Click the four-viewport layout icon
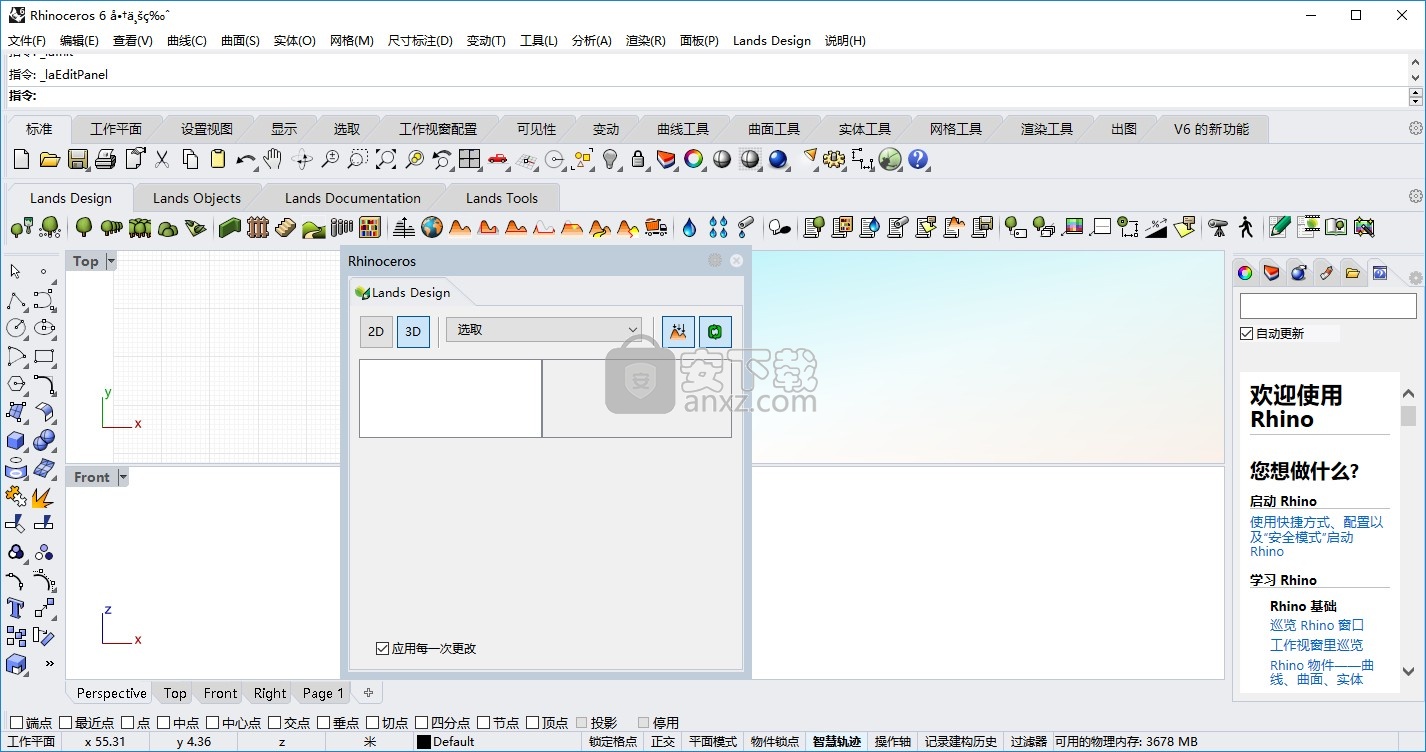 tap(470, 159)
